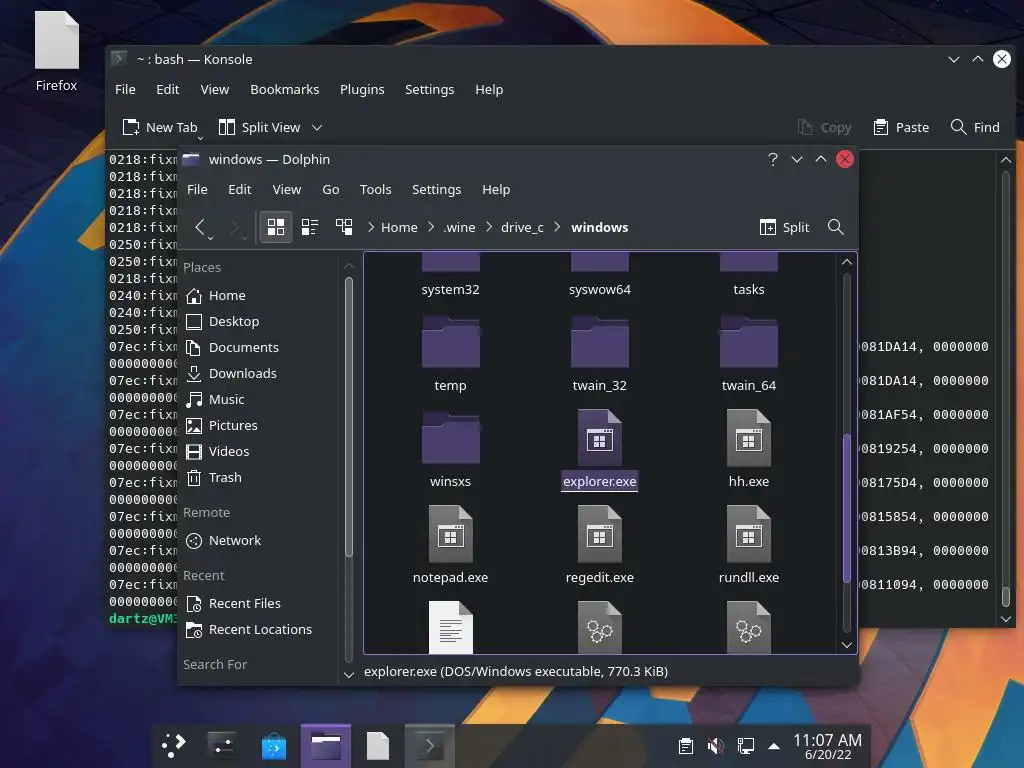Go back in Dolphin navigation
The image size is (1024, 768).
tap(200, 227)
